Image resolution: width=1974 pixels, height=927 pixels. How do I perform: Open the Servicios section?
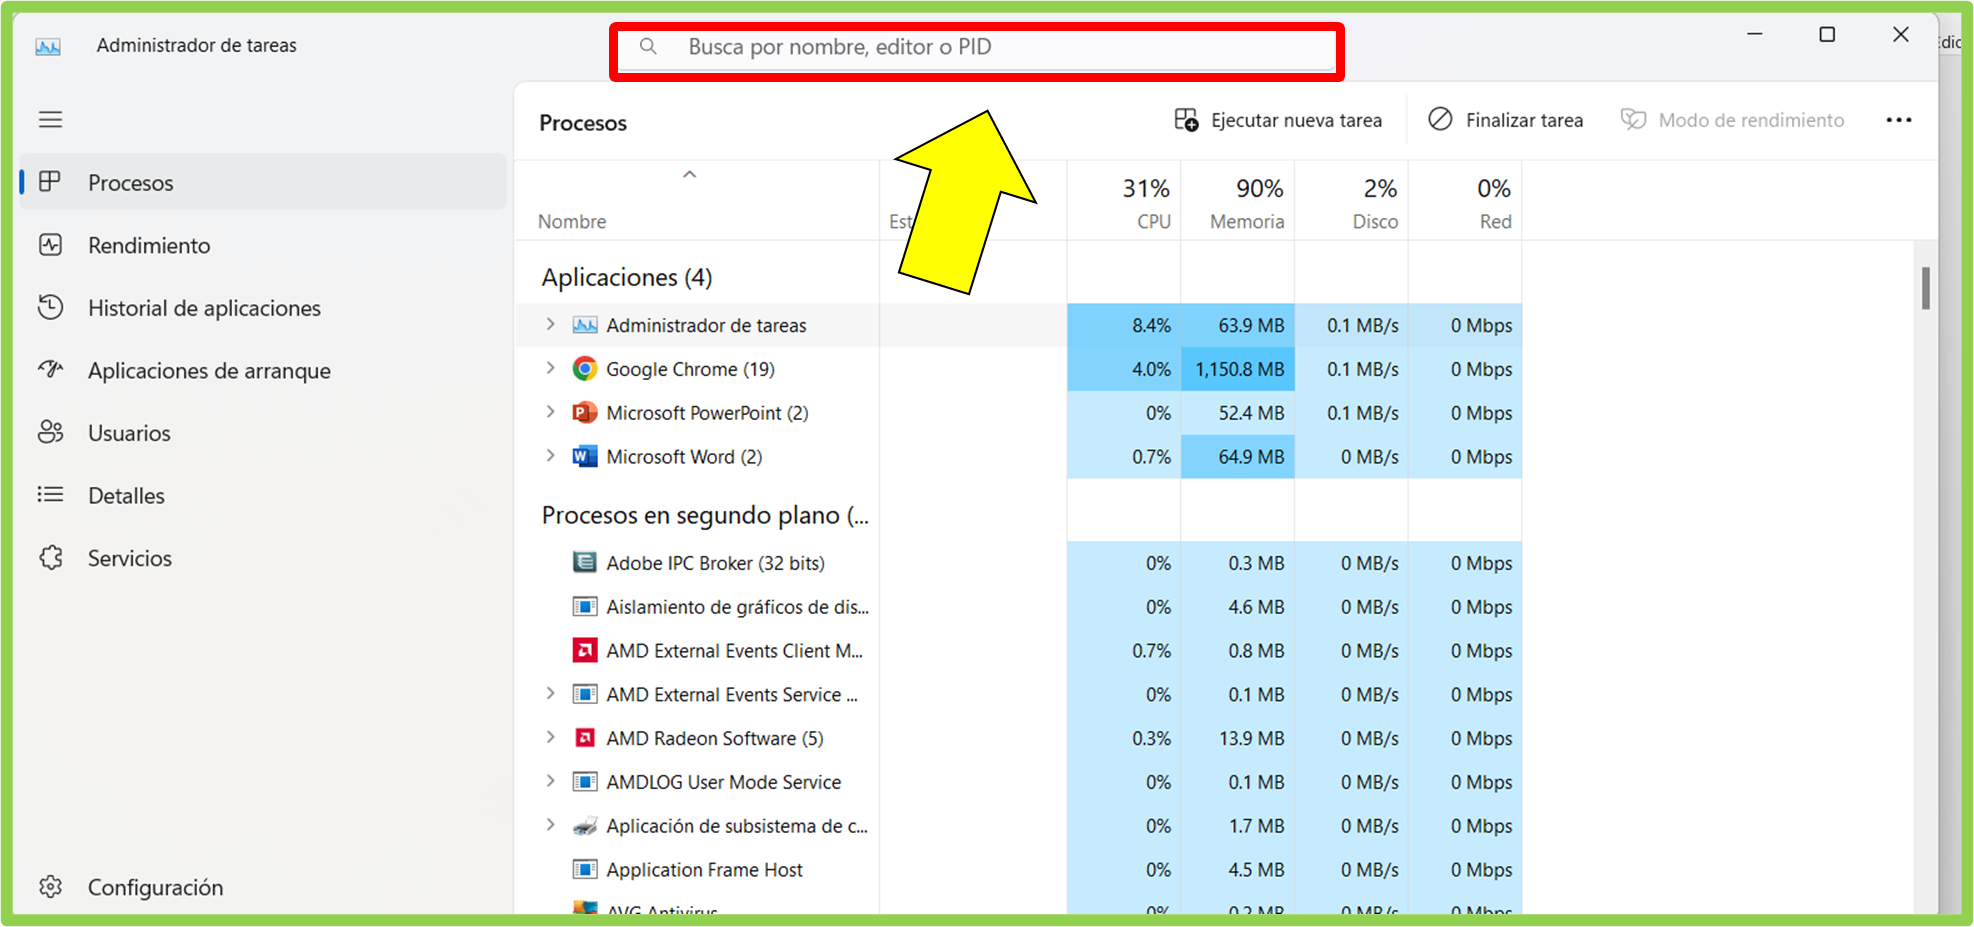tap(51, 557)
